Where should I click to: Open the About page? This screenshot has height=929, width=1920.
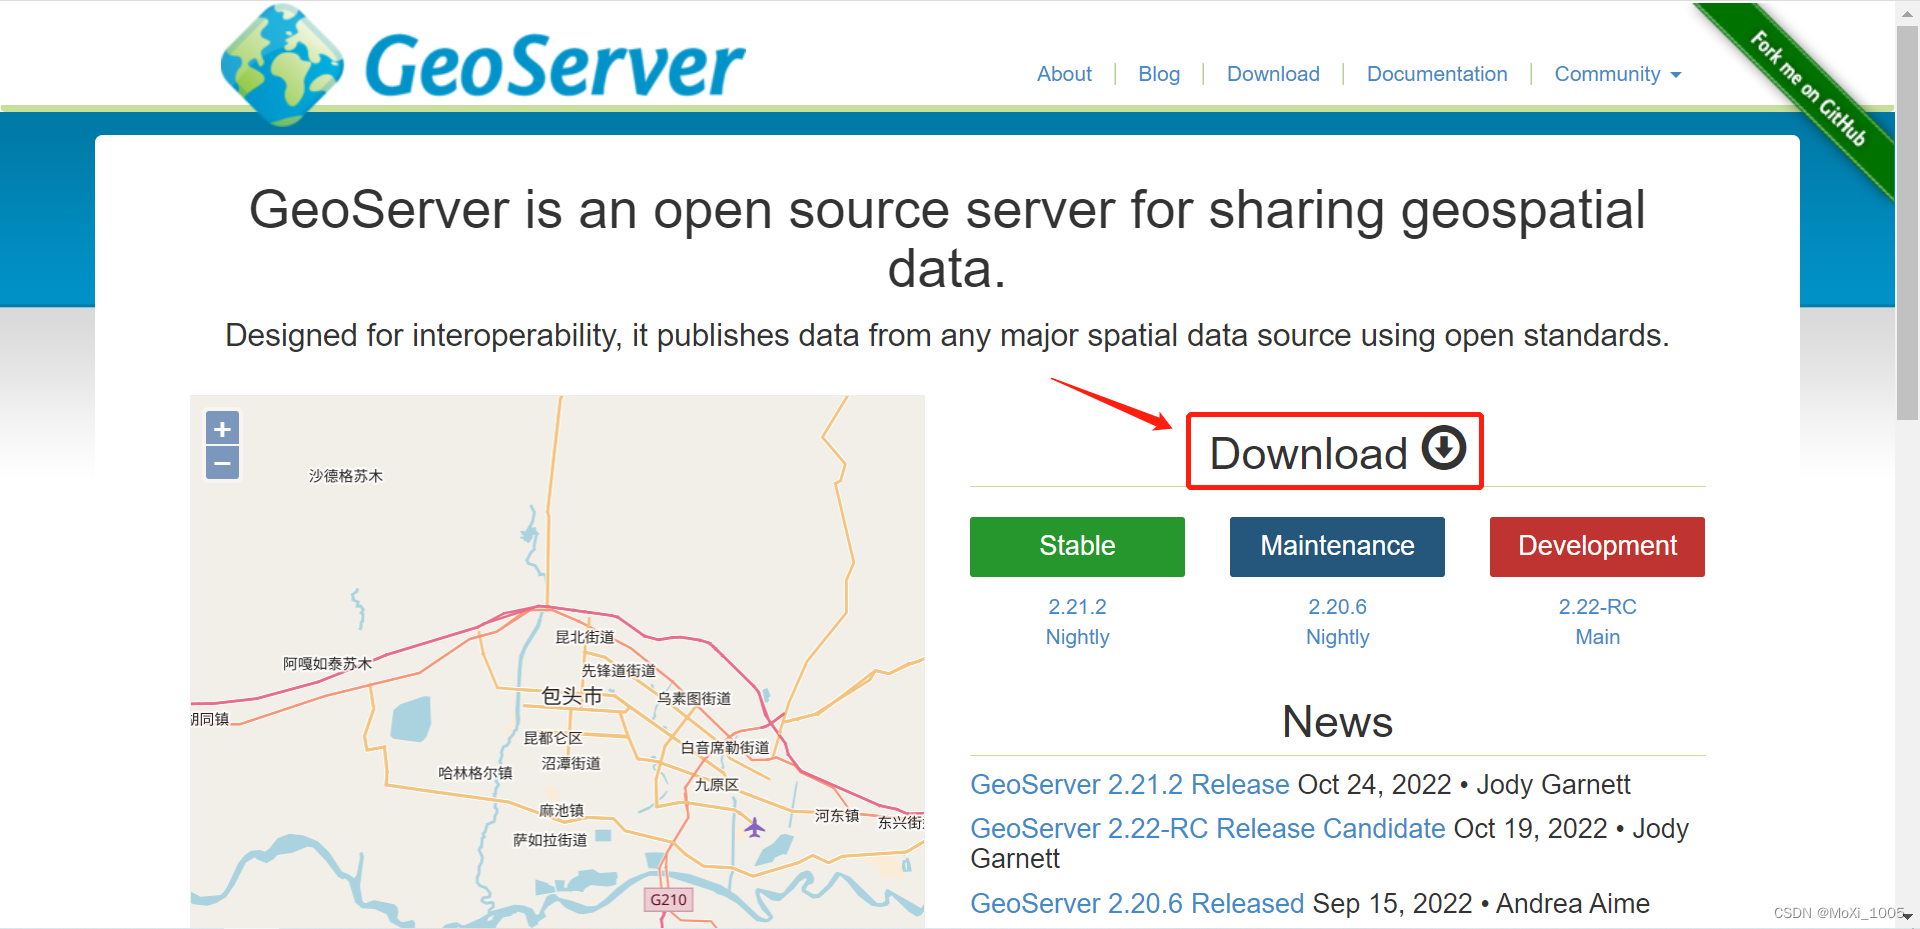(1064, 74)
